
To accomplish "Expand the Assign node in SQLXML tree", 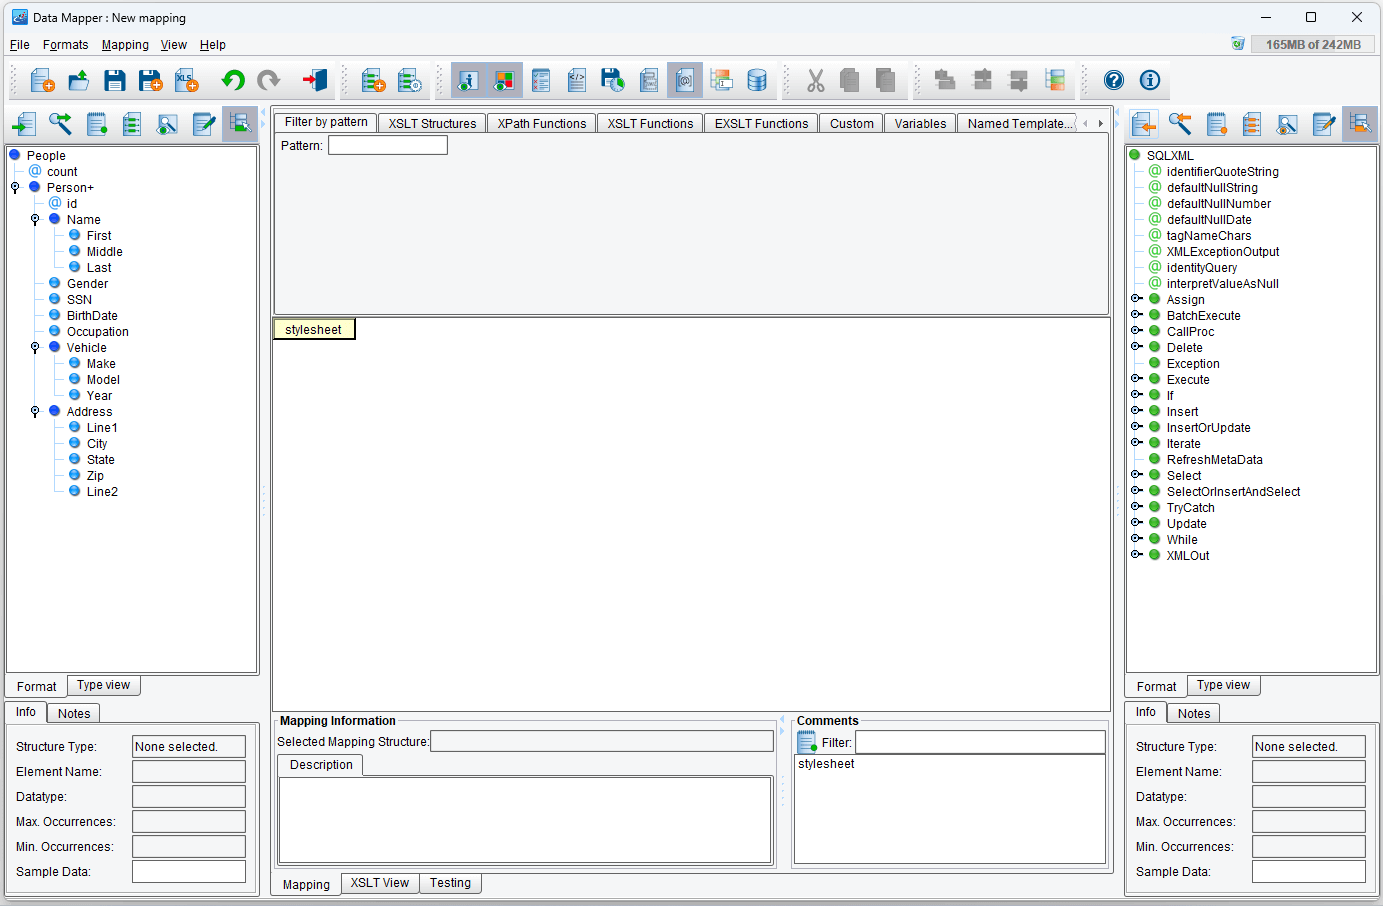I will pyautogui.click(x=1137, y=299).
